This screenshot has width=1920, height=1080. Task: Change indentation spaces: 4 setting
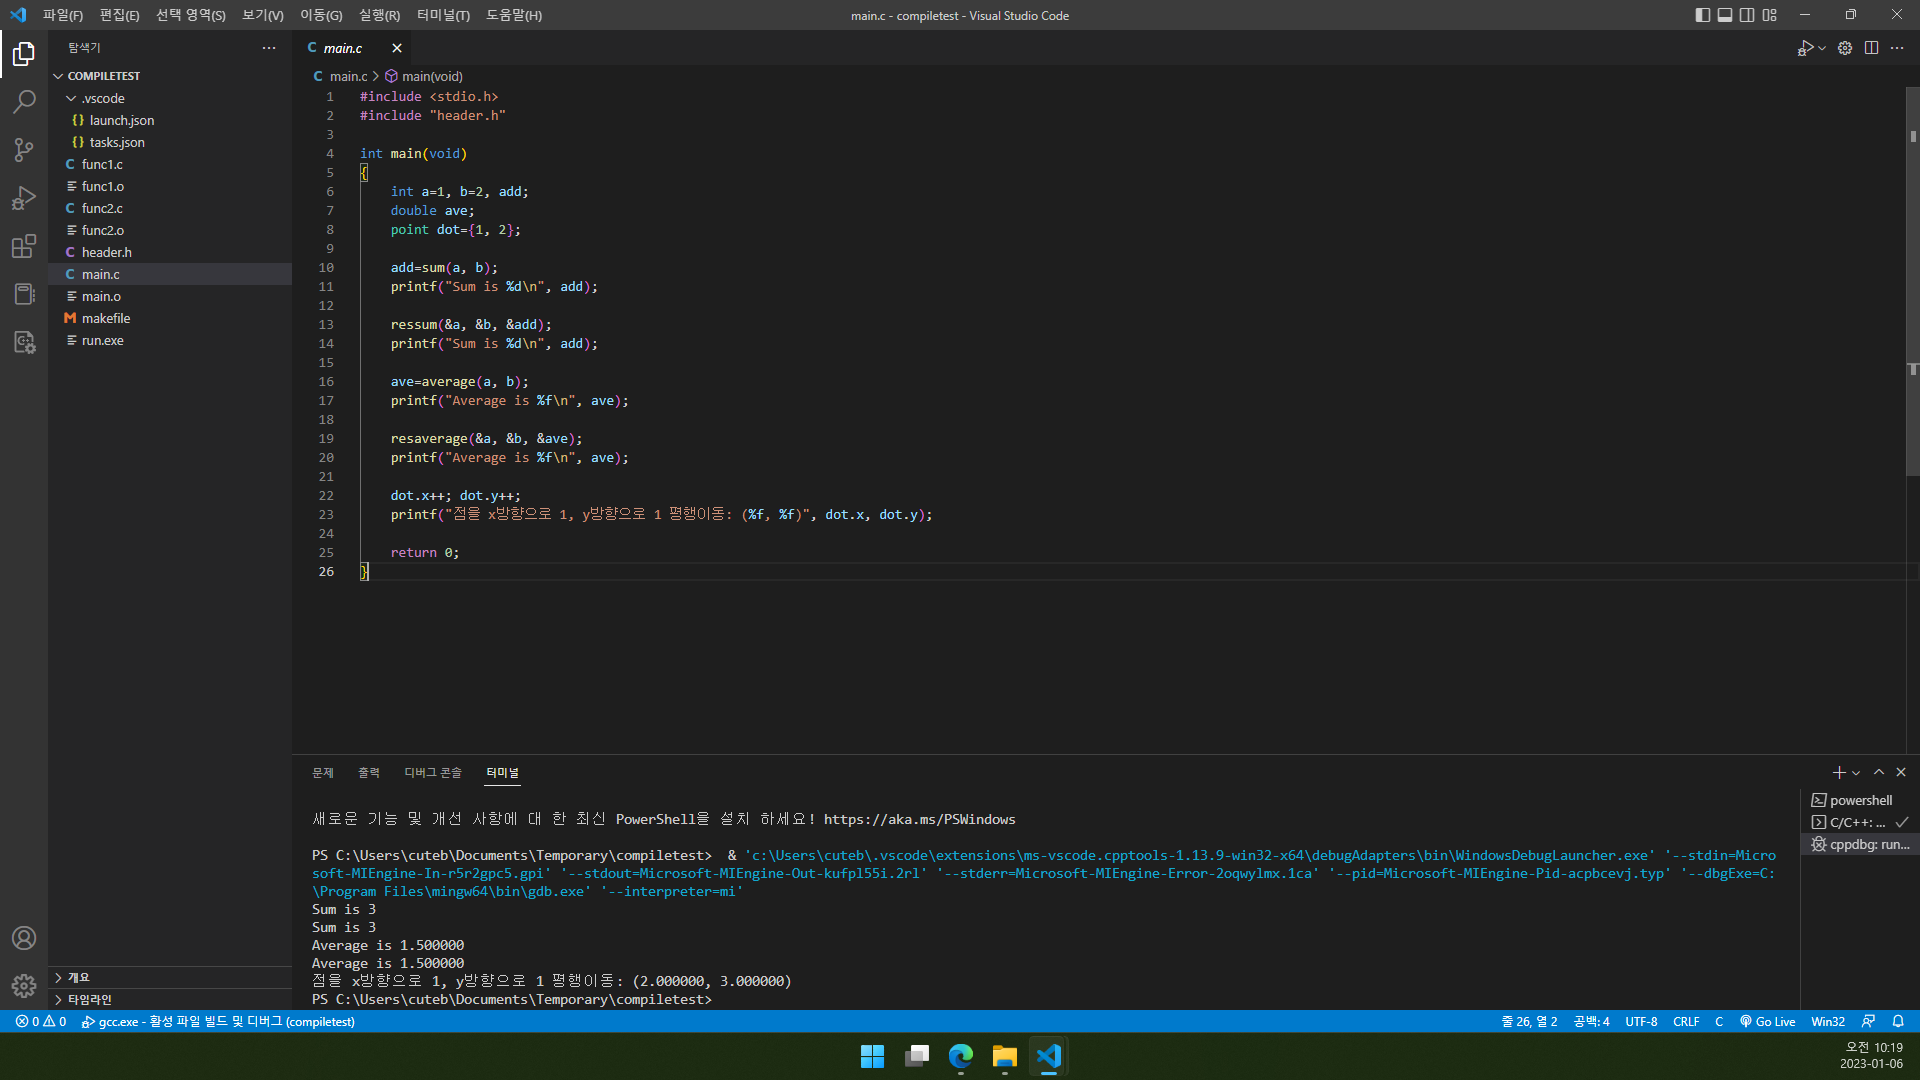(x=1591, y=1022)
